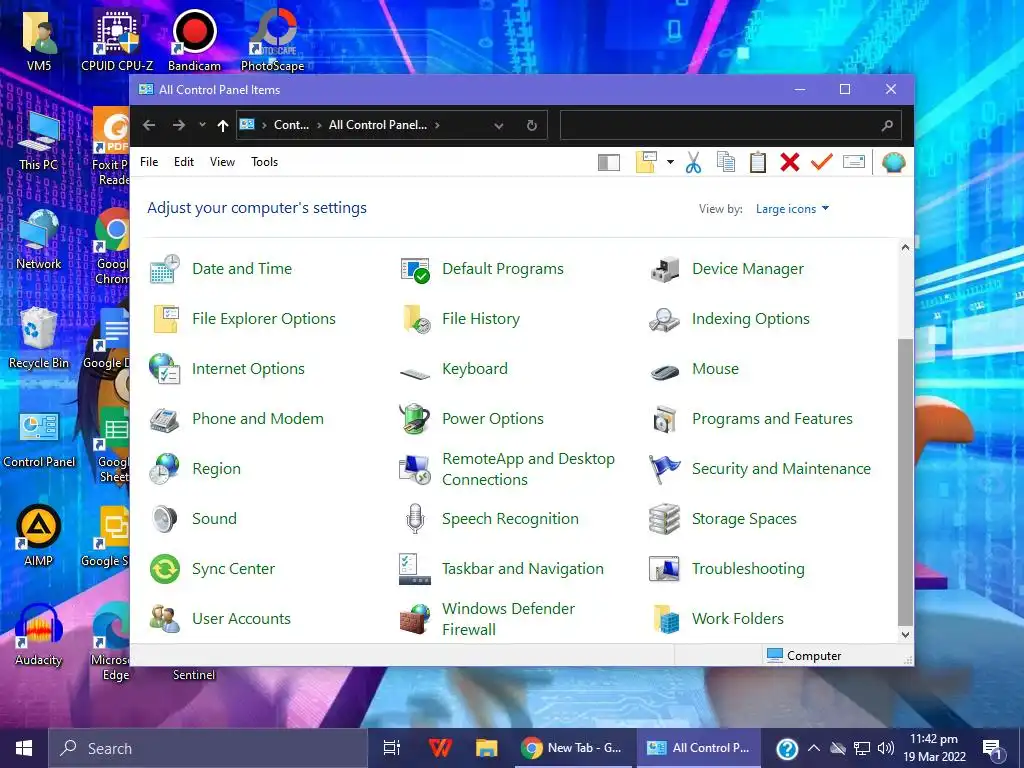
Task: Open the File Explorer taskbar icon
Action: pos(487,748)
